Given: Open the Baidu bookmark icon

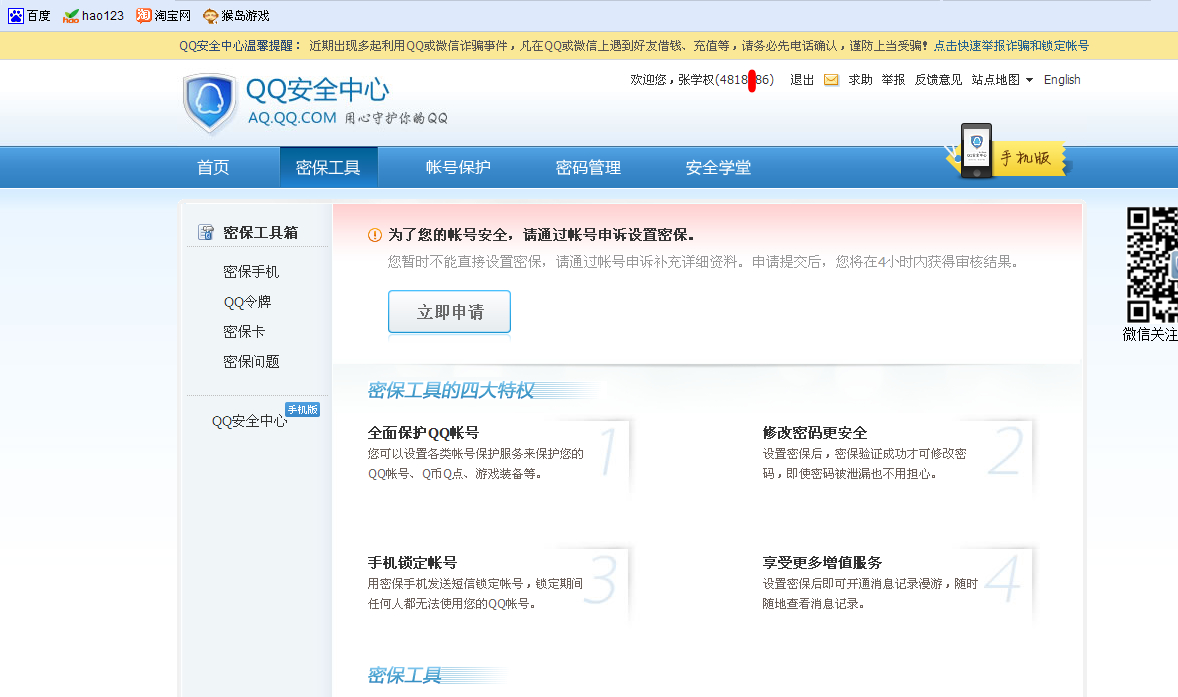Looking at the screenshot, I should coord(16,16).
